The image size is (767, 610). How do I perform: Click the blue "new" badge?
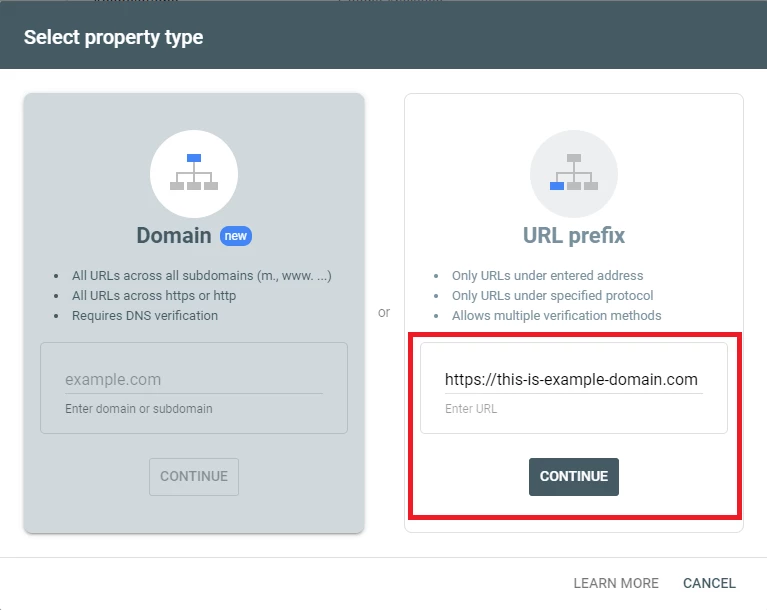tap(236, 236)
